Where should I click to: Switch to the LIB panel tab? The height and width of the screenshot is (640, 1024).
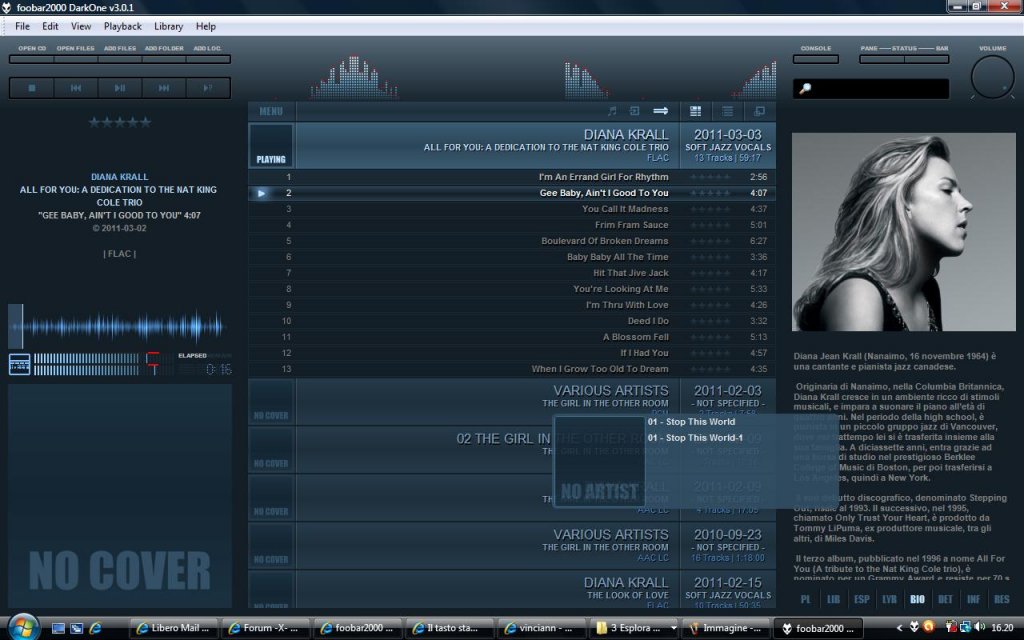[x=833, y=599]
